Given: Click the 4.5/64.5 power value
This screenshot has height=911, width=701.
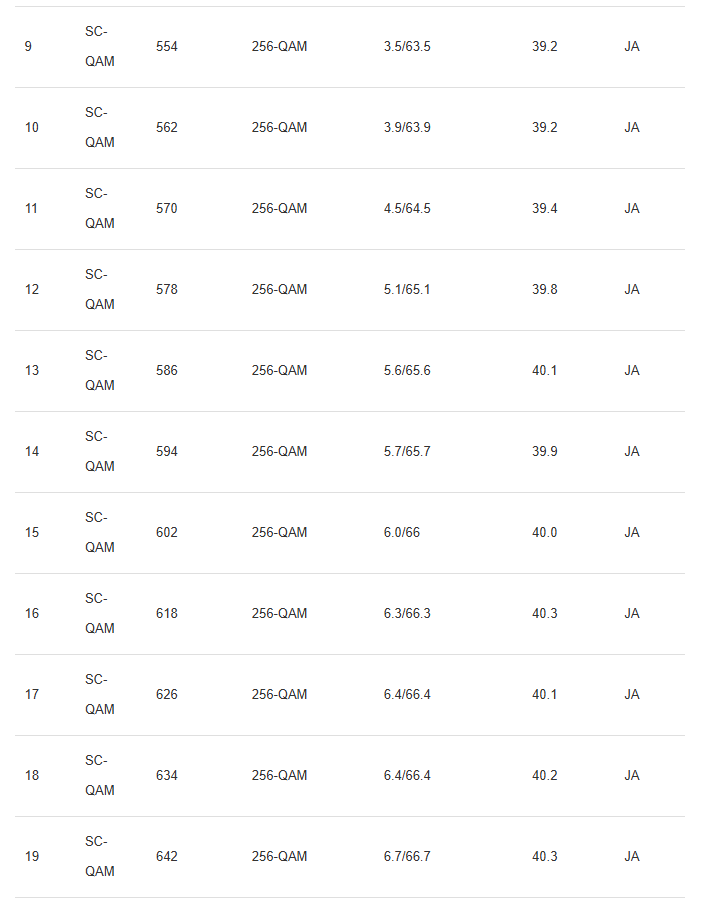Looking at the screenshot, I should (x=407, y=209).
